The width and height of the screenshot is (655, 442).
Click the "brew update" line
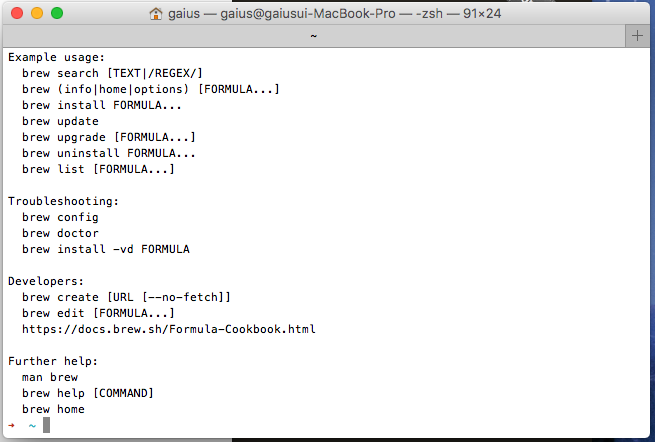tap(60, 121)
